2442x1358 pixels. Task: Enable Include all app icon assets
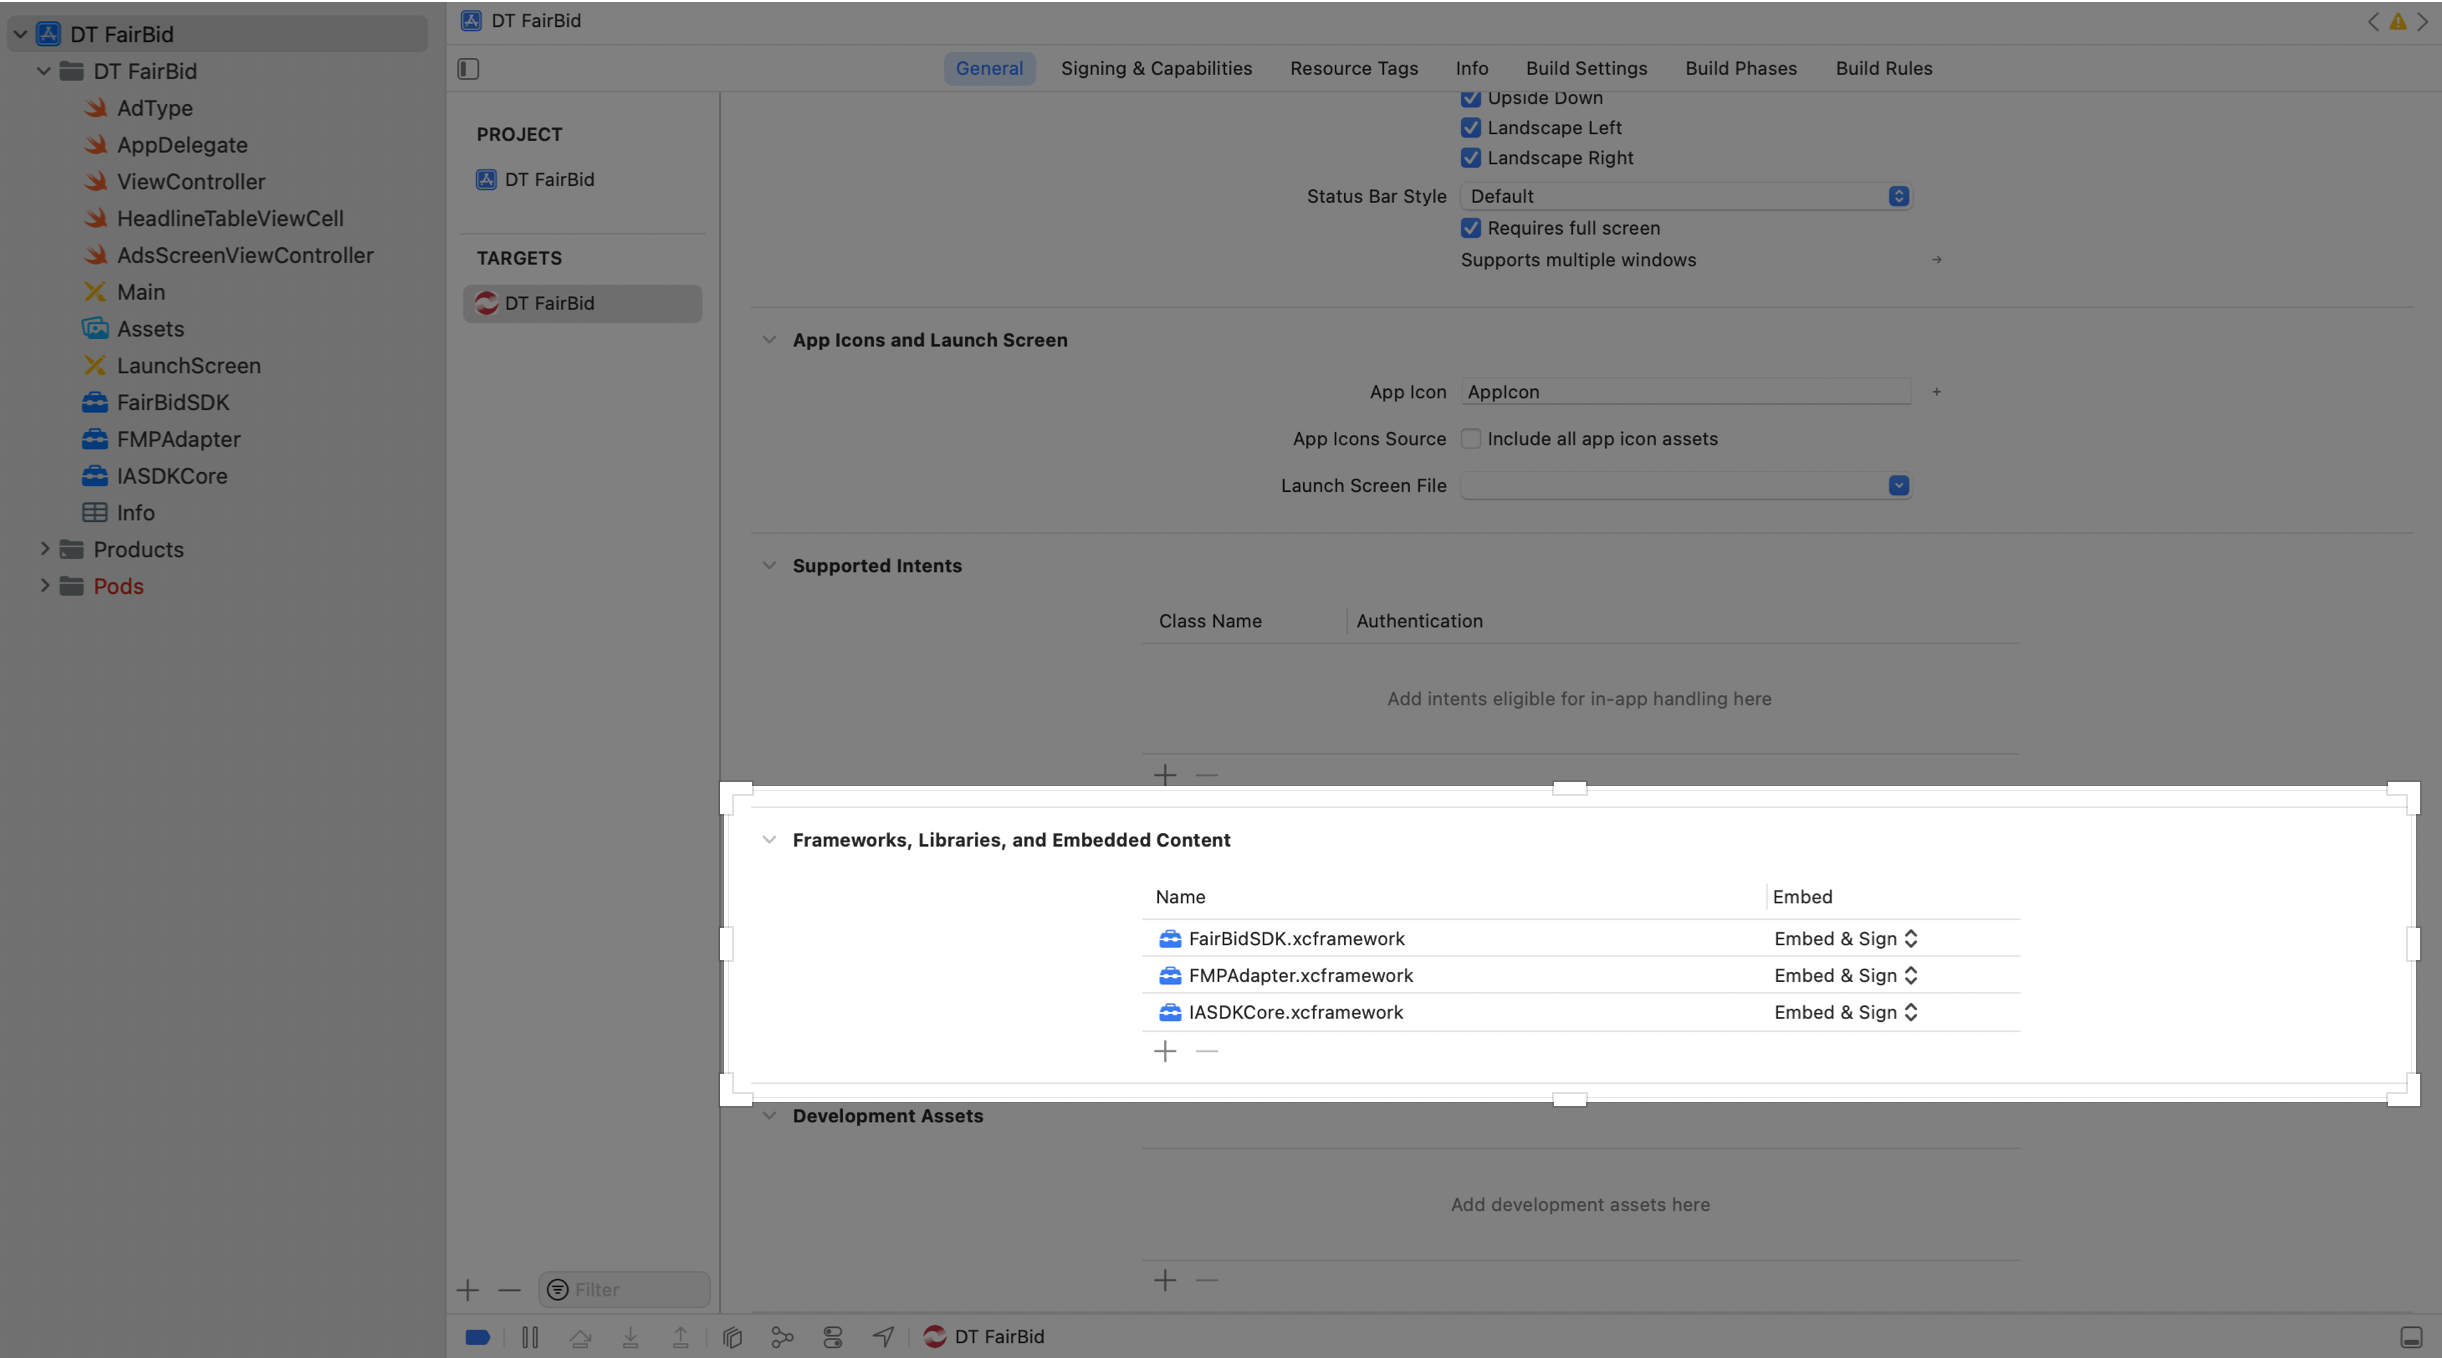click(x=1469, y=438)
